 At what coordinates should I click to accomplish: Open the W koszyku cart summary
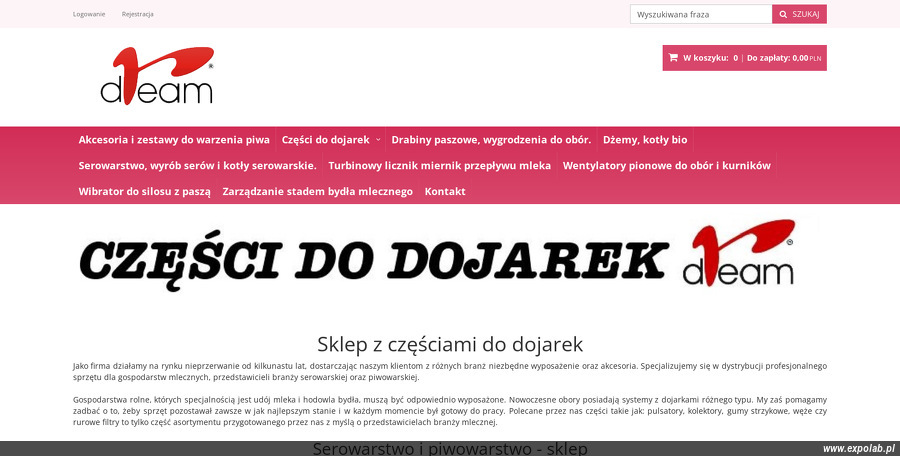click(744, 58)
